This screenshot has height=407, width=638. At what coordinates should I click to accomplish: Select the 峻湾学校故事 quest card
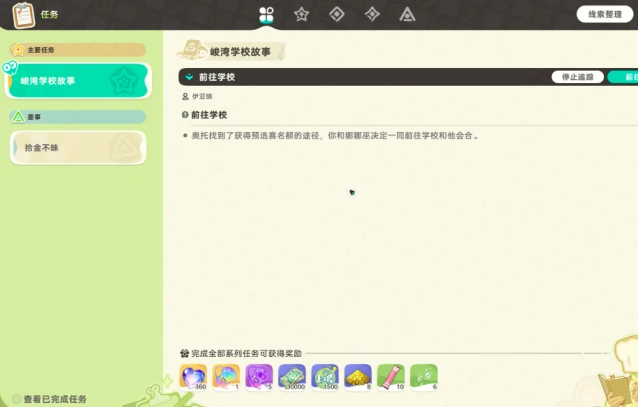pos(78,81)
